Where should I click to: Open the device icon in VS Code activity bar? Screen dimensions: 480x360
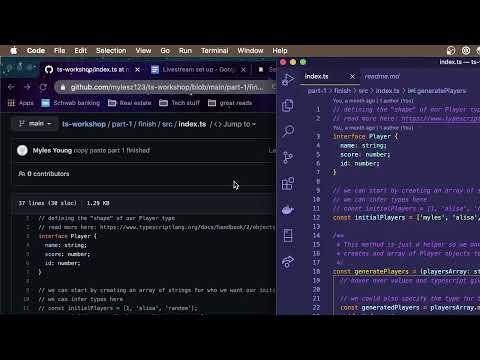pos(288,235)
